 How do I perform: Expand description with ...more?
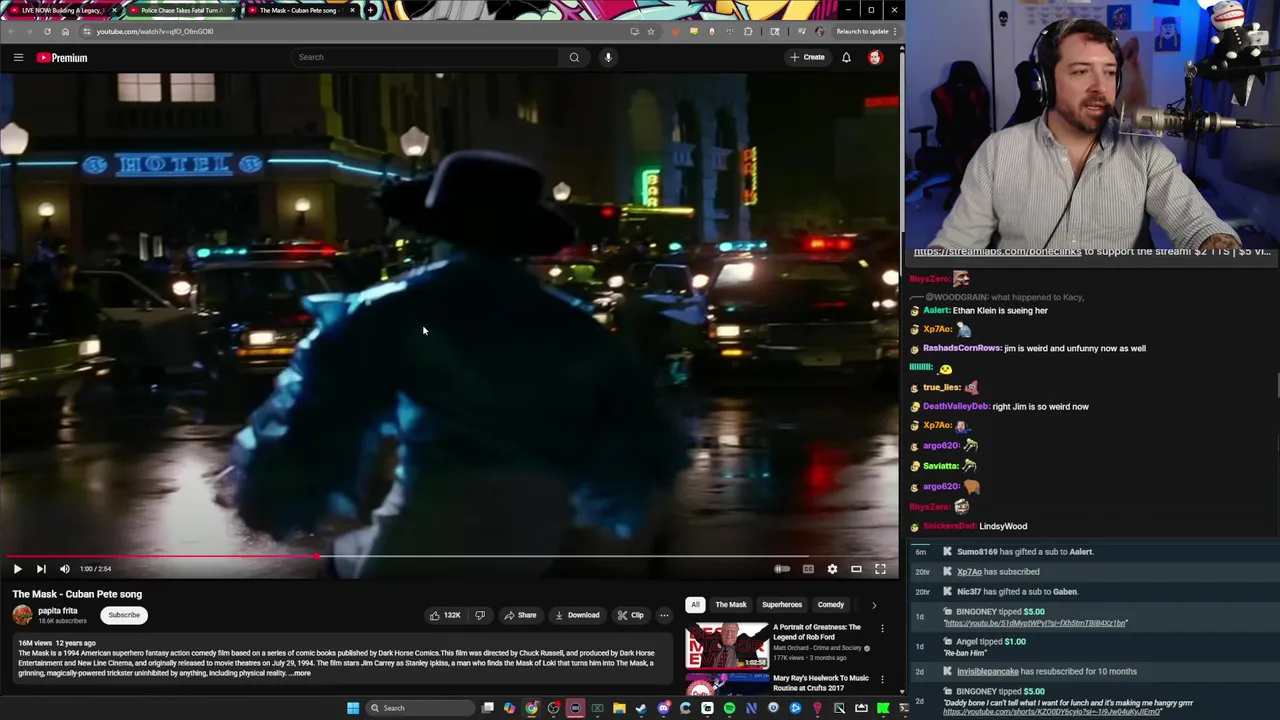pyautogui.click(x=301, y=674)
